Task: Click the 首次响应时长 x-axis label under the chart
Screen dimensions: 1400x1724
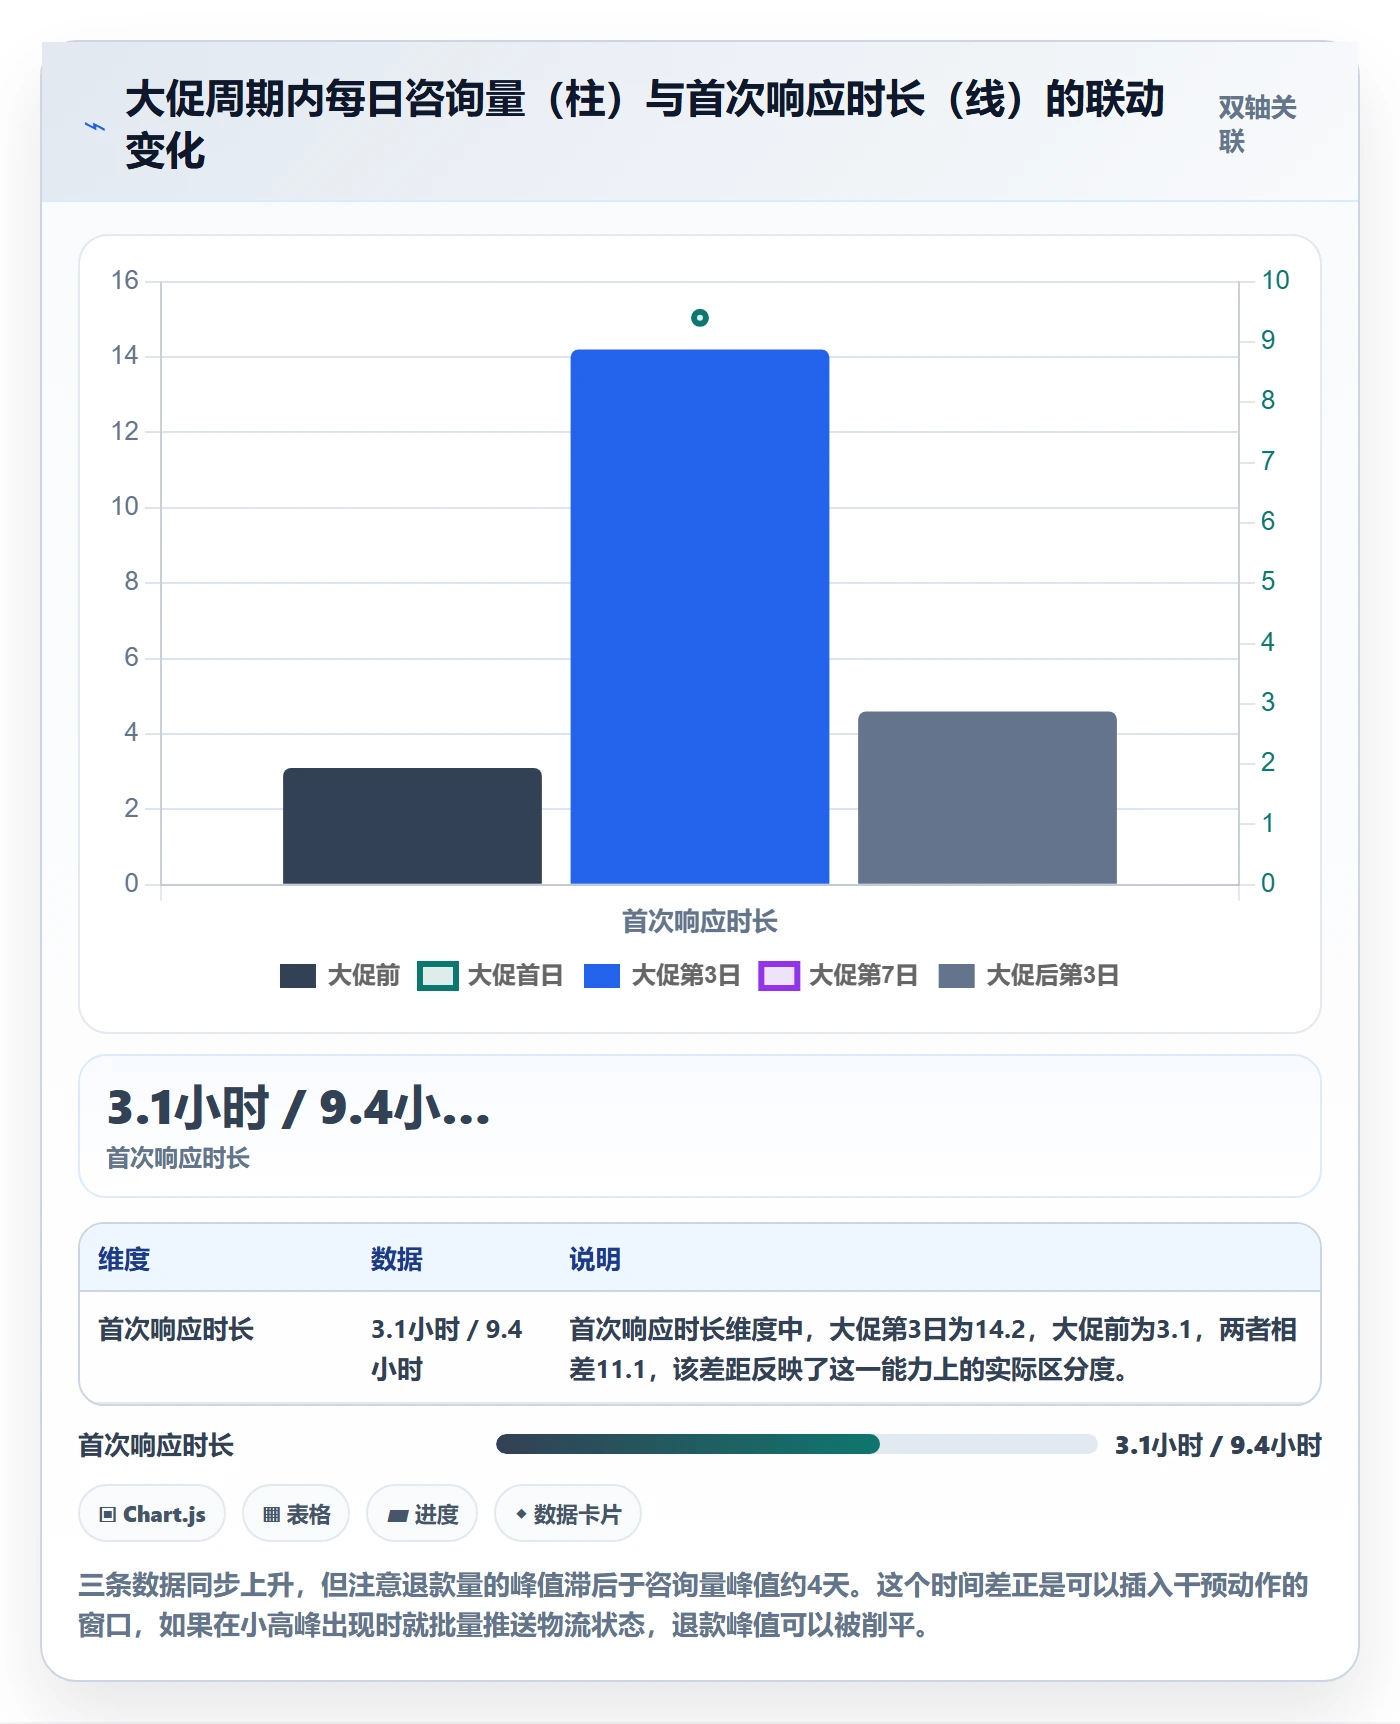Action: click(700, 922)
